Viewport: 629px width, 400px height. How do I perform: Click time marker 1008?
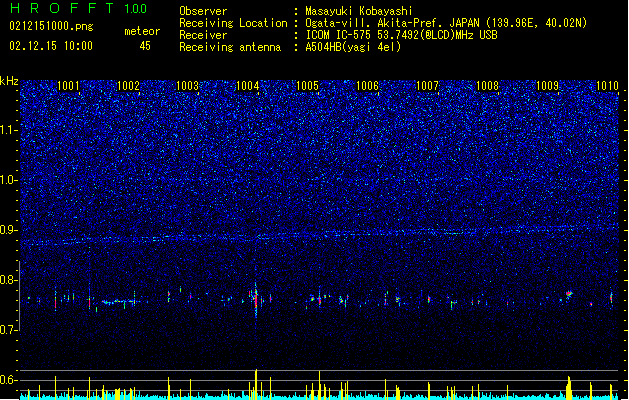pyautogui.click(x=487, y=86)
